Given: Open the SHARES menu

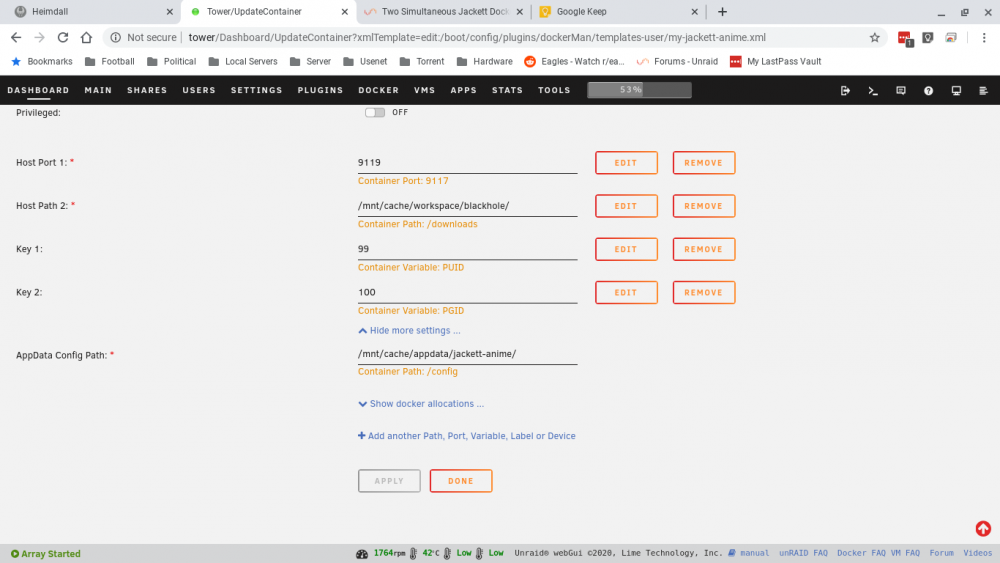Looking at the screenshot, I should tap(147, 91).
